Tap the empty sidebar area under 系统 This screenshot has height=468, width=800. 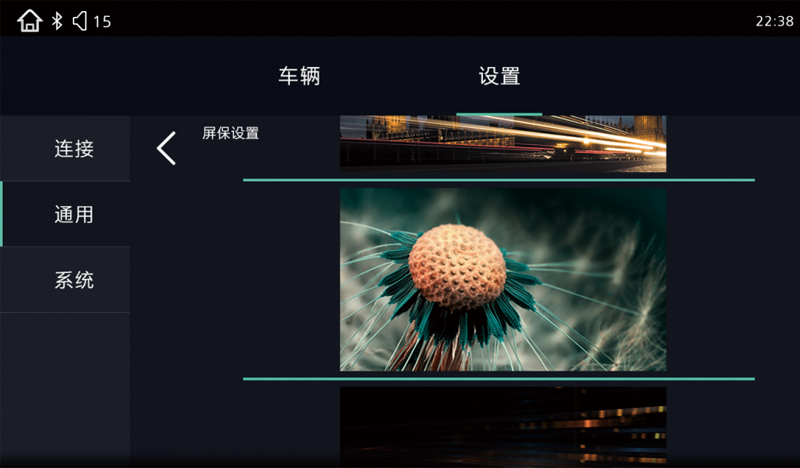click(65, 390)
